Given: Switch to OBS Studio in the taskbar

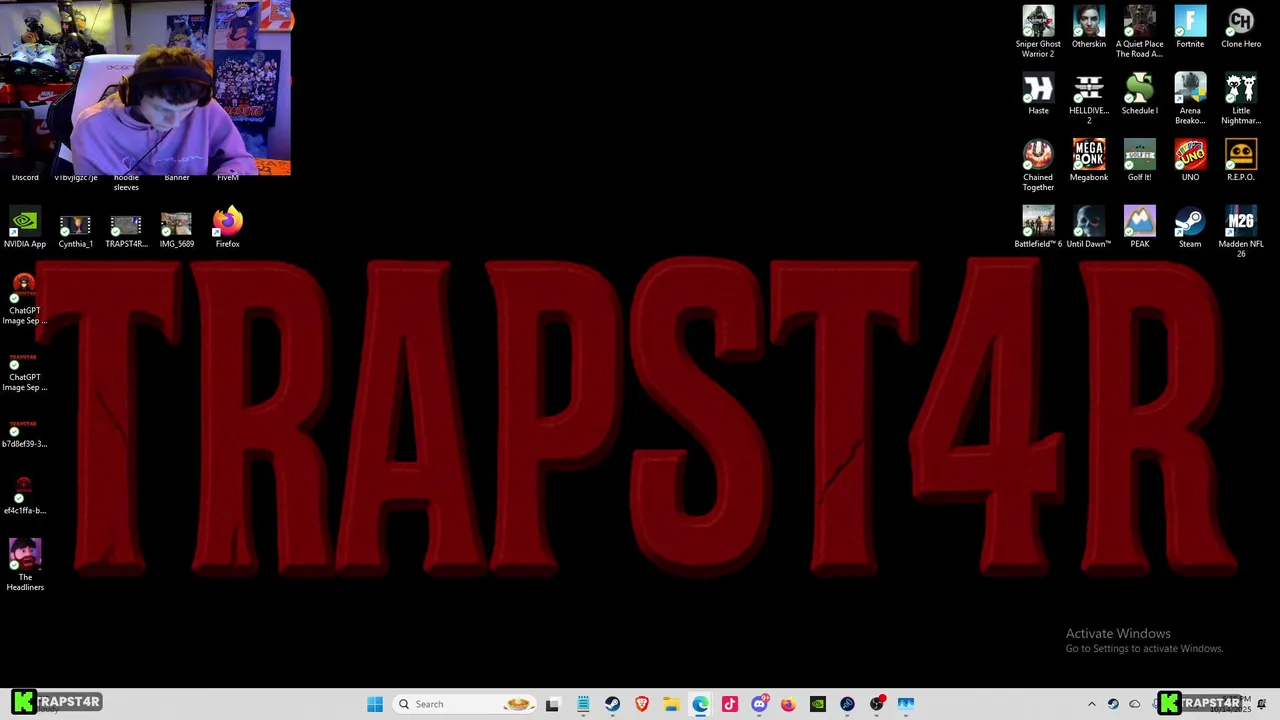Looking at the screenshot, I should tap(877, 704).
